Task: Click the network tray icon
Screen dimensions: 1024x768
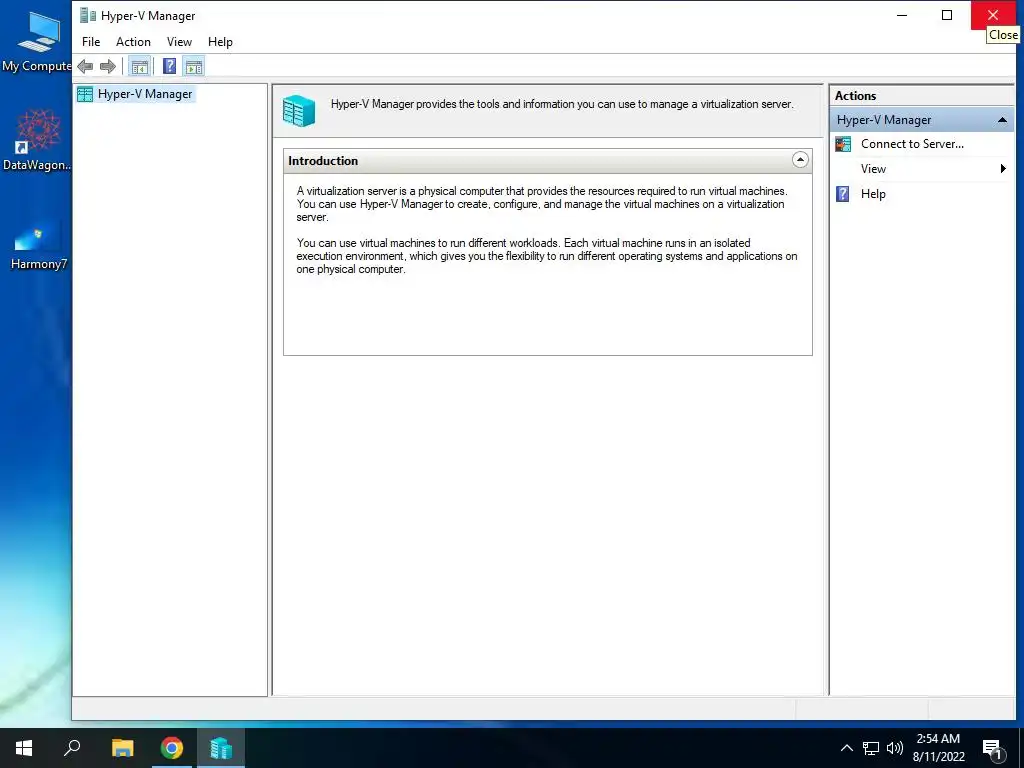Action: [871, 748]
